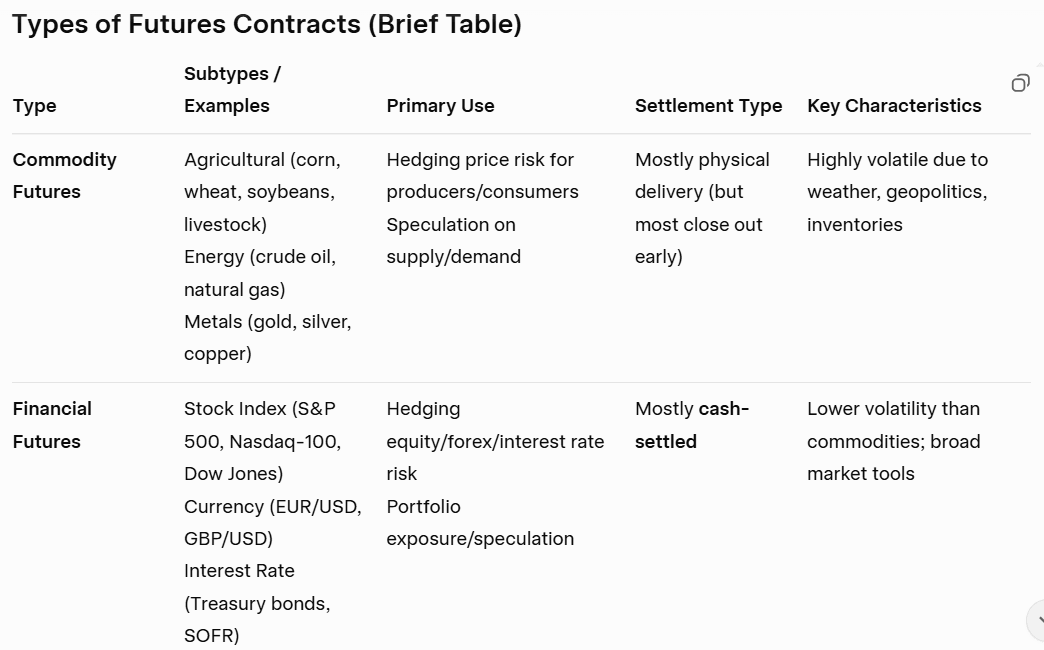1044x650 pixels.
Task: Click the 'Types of Futures Contracts' heading
Action: (x=267, y=24)
